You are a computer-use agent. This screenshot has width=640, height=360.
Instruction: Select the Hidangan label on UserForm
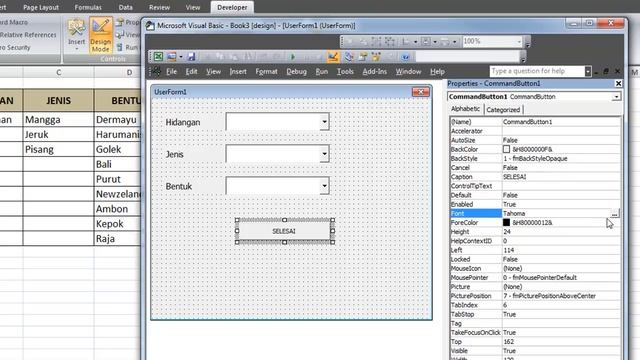coord(183,122)
